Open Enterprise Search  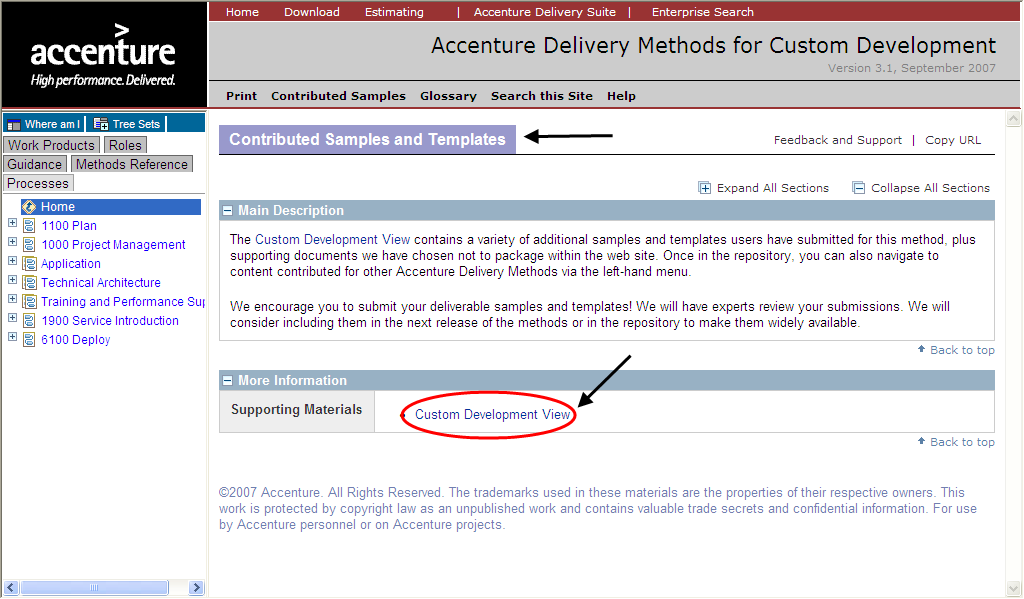tap(703, 12)
